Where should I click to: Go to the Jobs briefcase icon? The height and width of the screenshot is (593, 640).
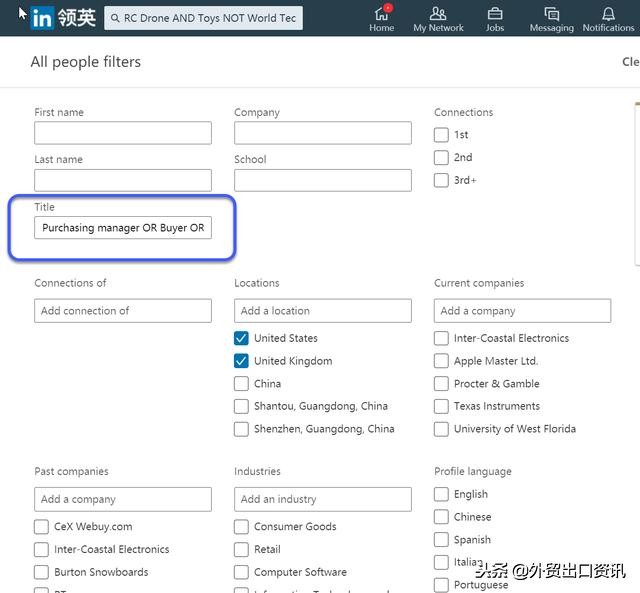click(x=495, y=14)
